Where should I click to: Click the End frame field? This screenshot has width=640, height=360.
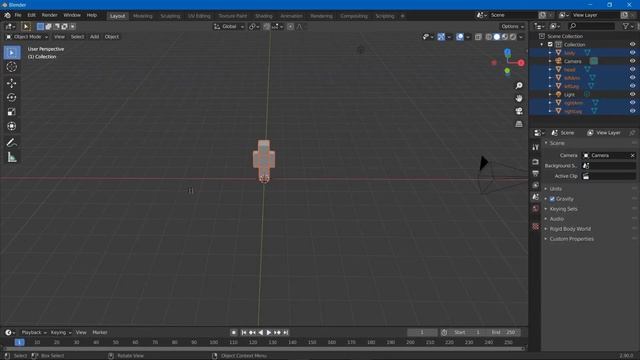click(x=503, y=333)
